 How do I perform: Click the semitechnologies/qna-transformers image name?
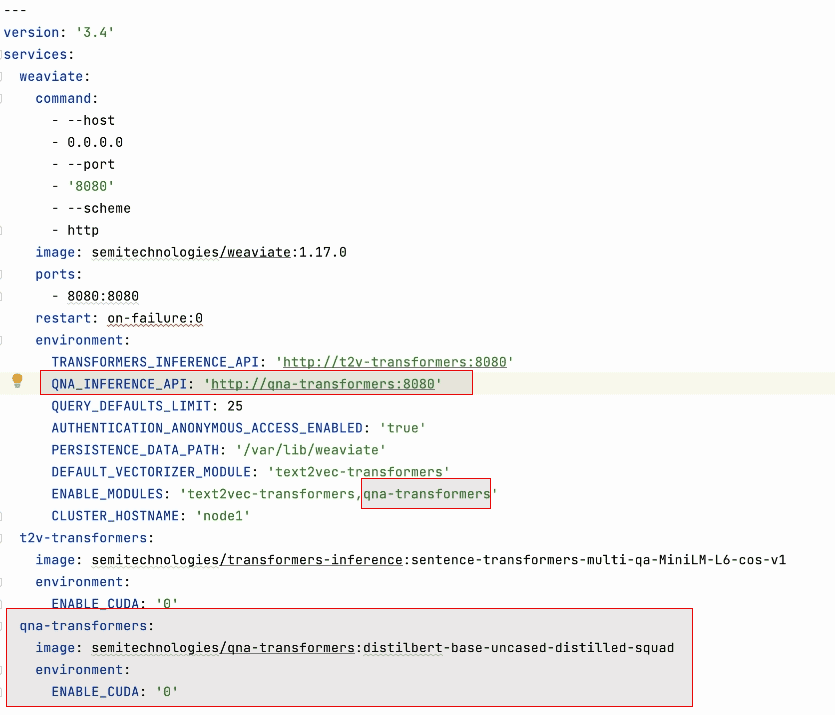(223, 648)
